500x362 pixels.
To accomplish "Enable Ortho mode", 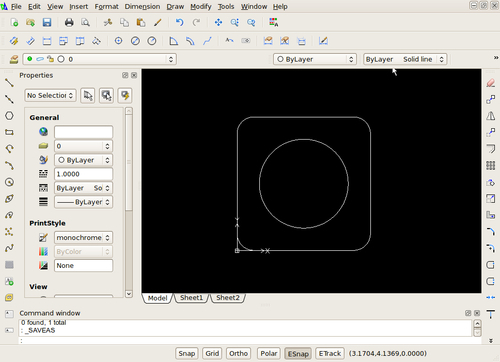I will coord(238,353).
